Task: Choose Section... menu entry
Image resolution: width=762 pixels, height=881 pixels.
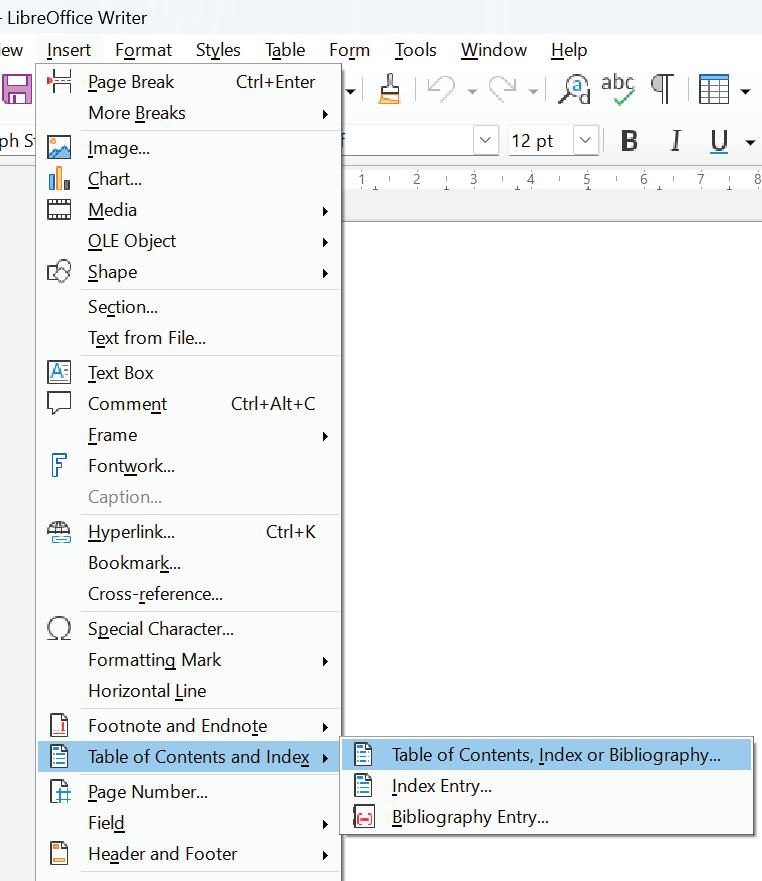Action: pyautogui.click(x=189, y=307)
